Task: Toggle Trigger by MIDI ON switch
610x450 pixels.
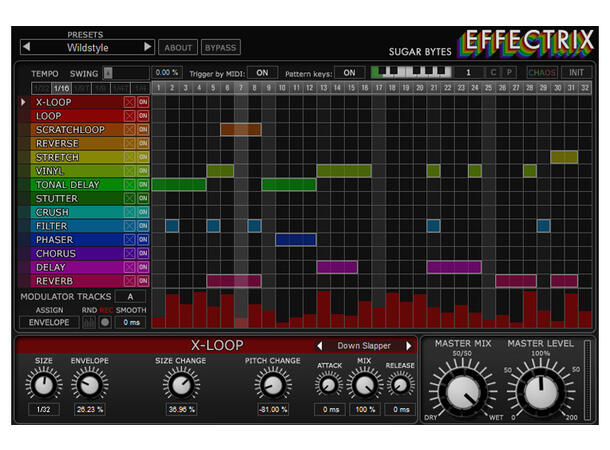Action: point(262,73)
